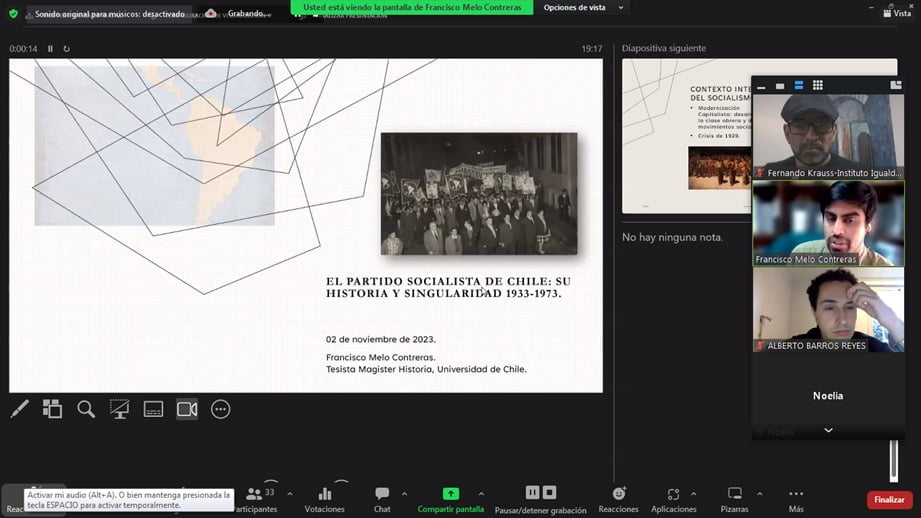Screen dimensions: 921x518
Task: Expand the Opciones de vista dropdown
Action: coord(582,7)
